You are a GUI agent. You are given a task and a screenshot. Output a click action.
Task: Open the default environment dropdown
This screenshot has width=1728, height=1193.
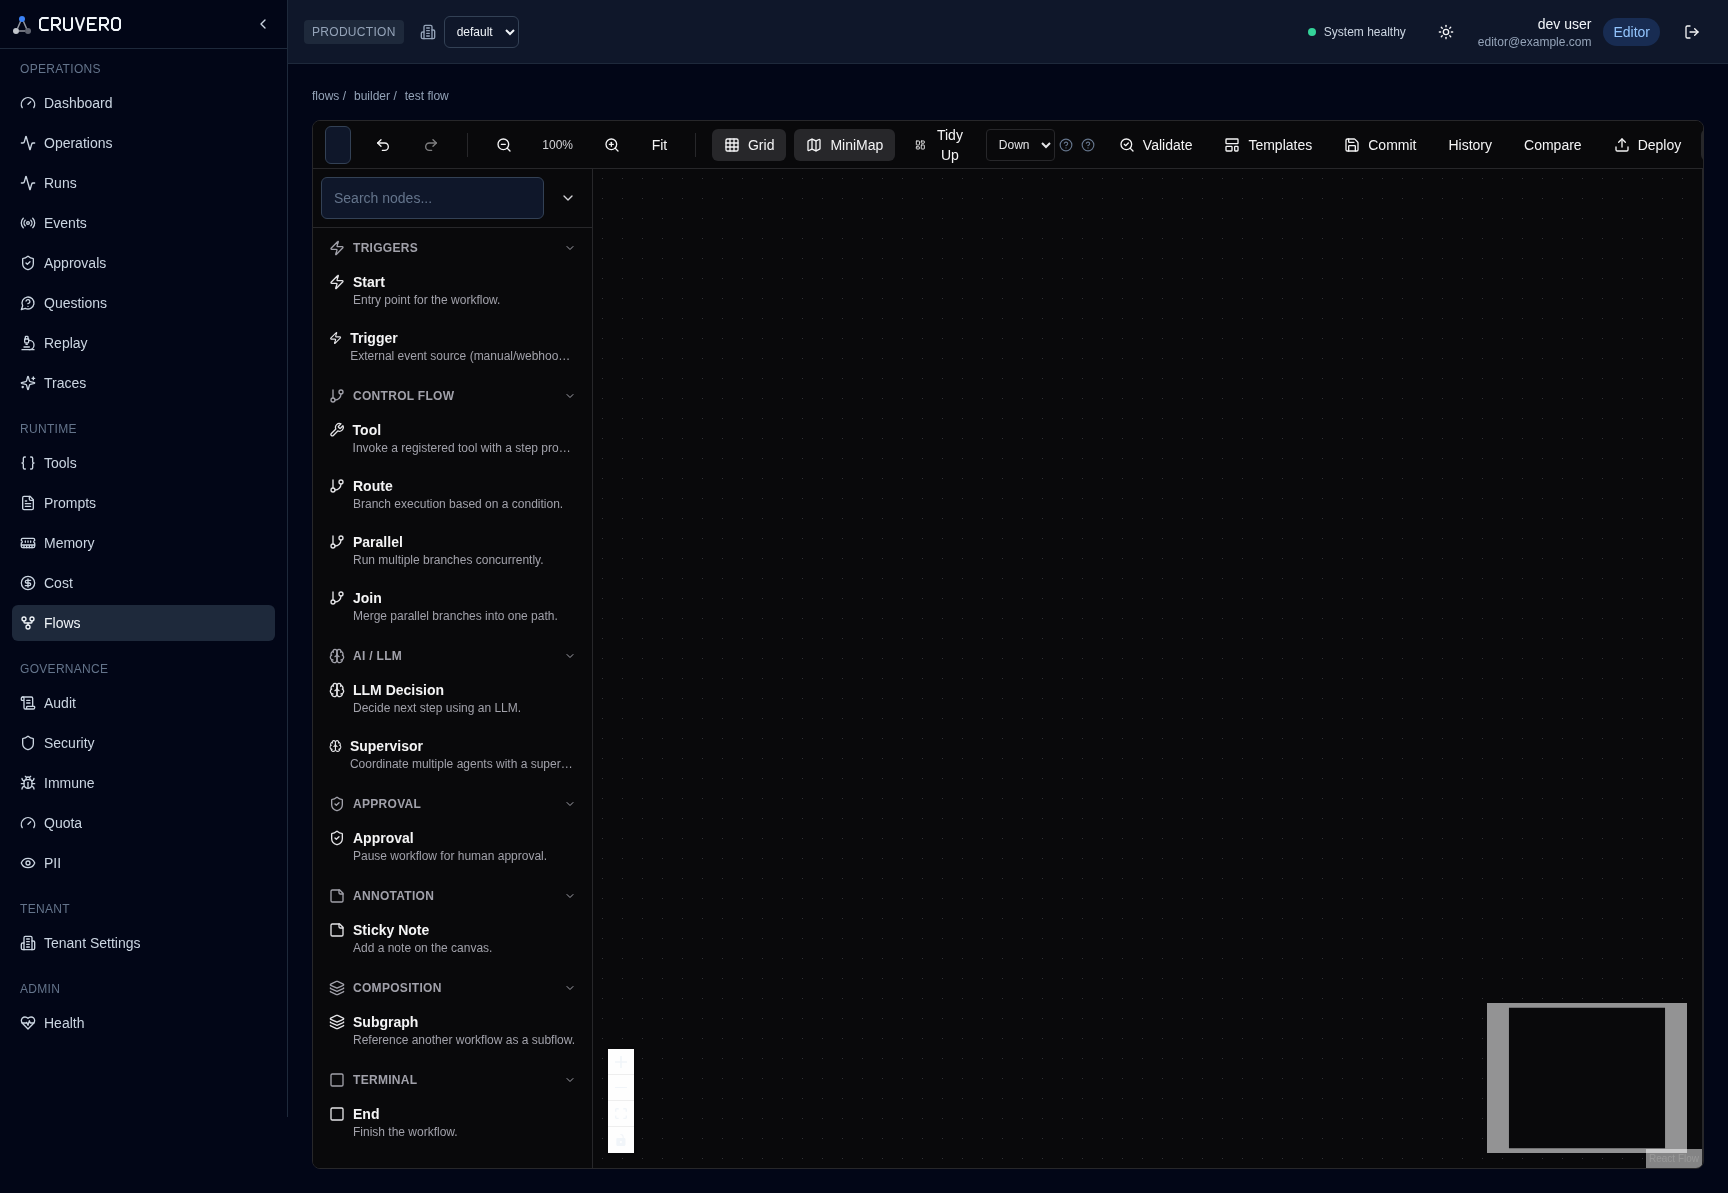pos(481,32)
